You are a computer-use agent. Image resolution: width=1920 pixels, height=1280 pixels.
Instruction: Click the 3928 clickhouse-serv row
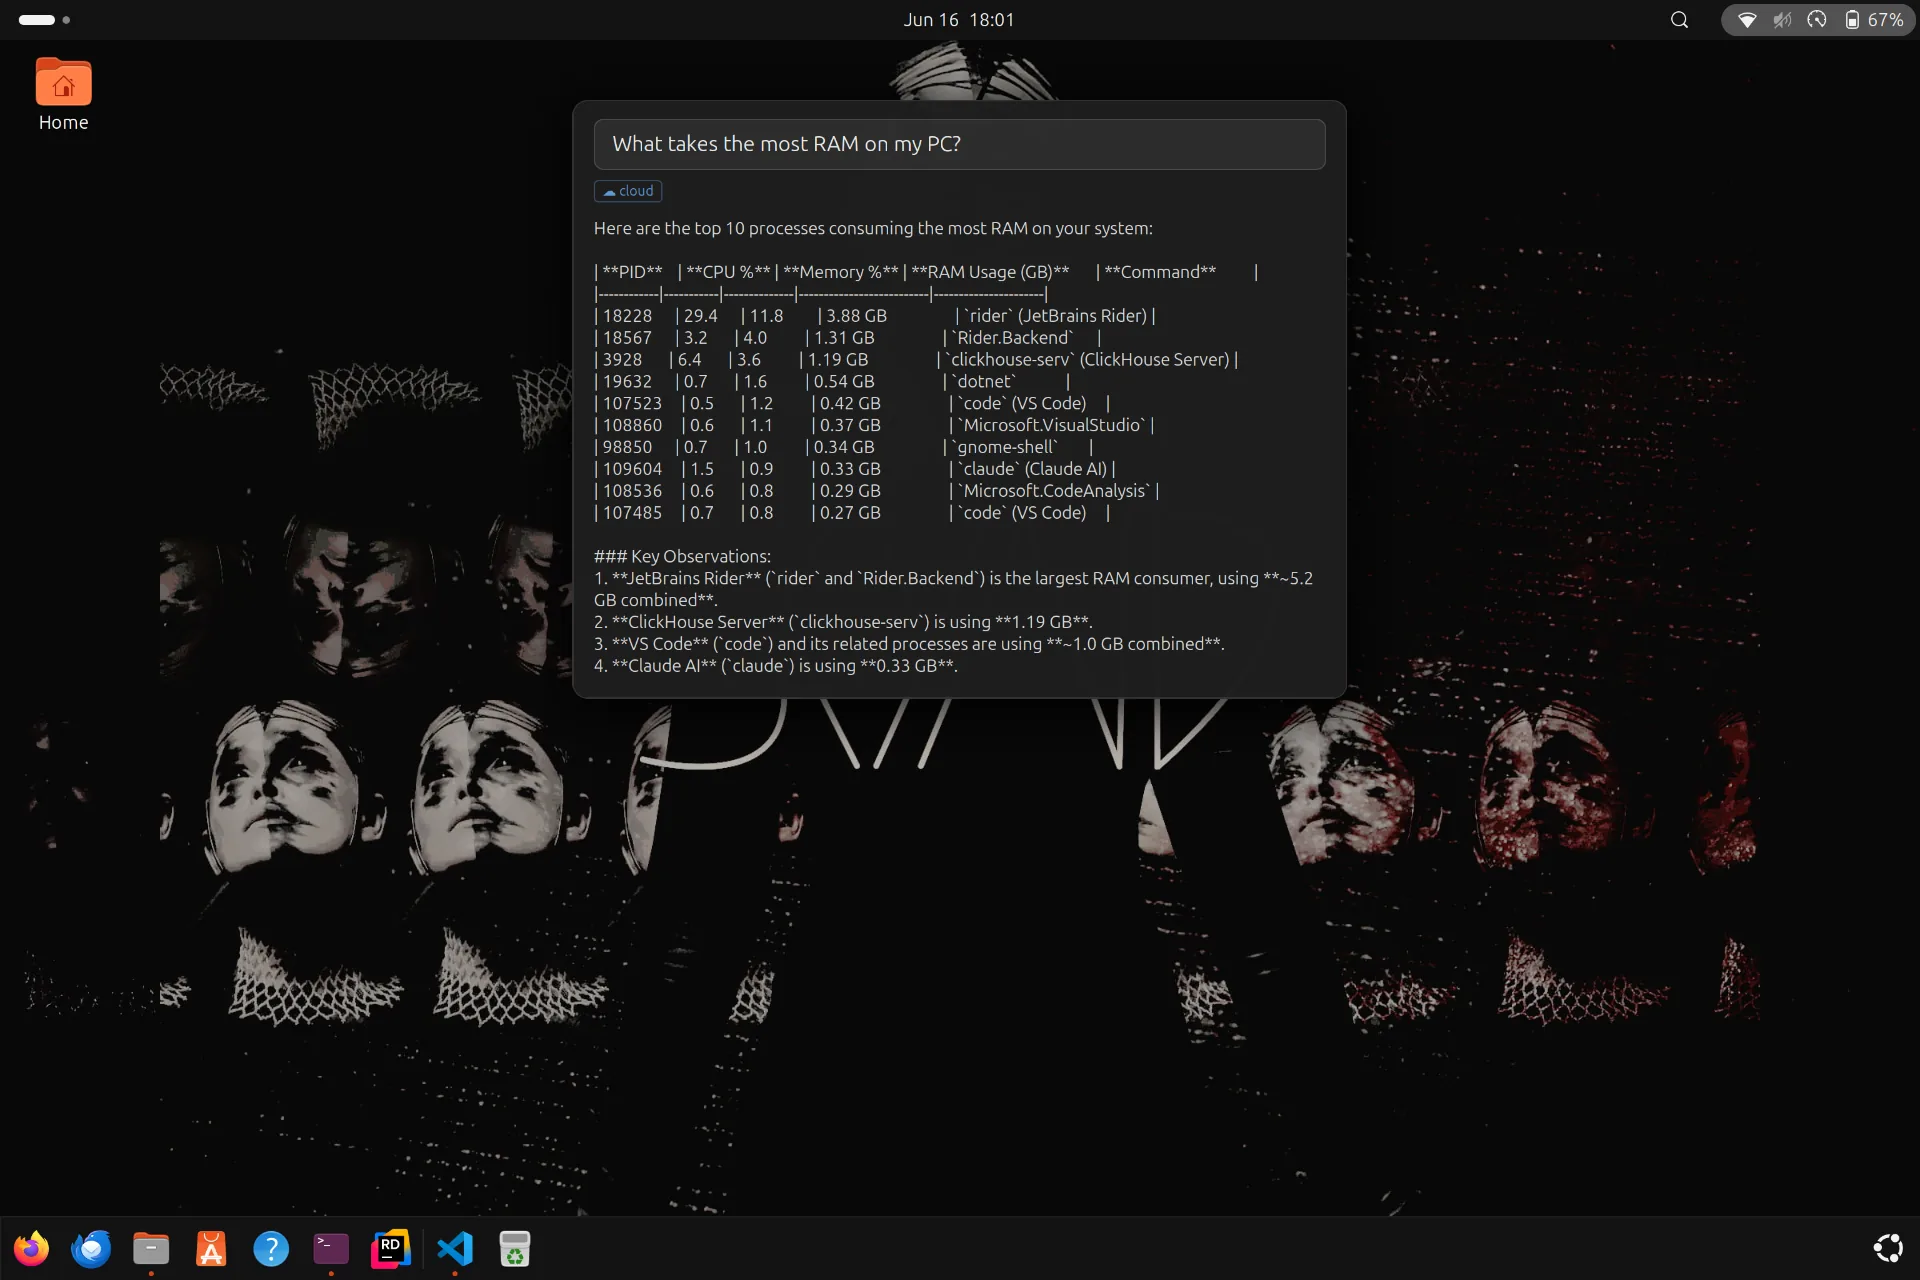[x=916, y=360]
